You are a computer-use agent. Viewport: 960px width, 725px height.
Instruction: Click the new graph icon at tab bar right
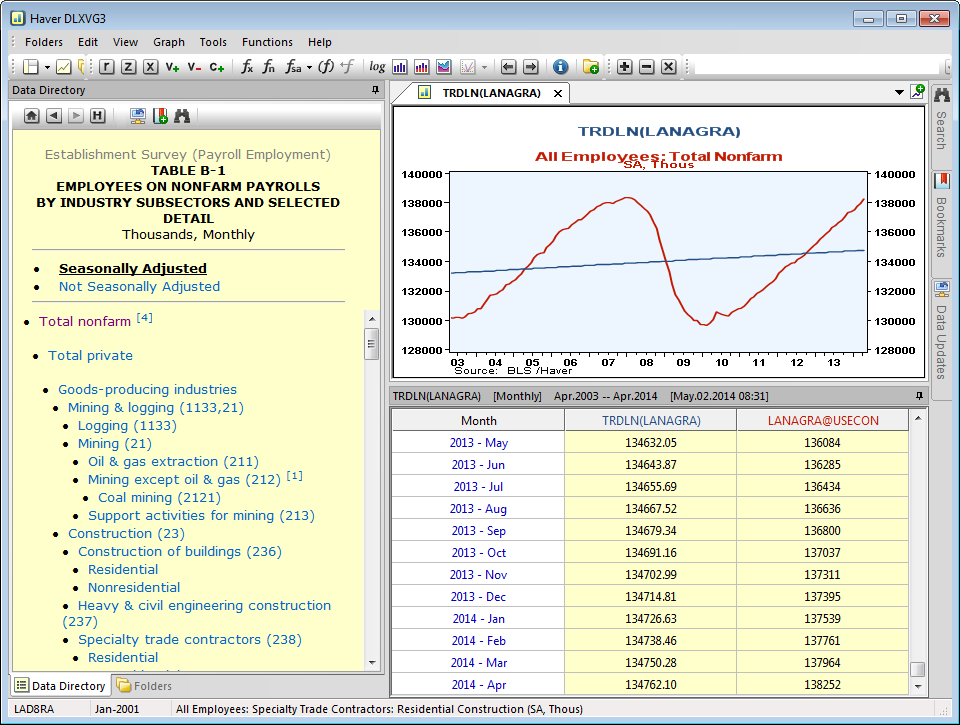coord(918,92)
